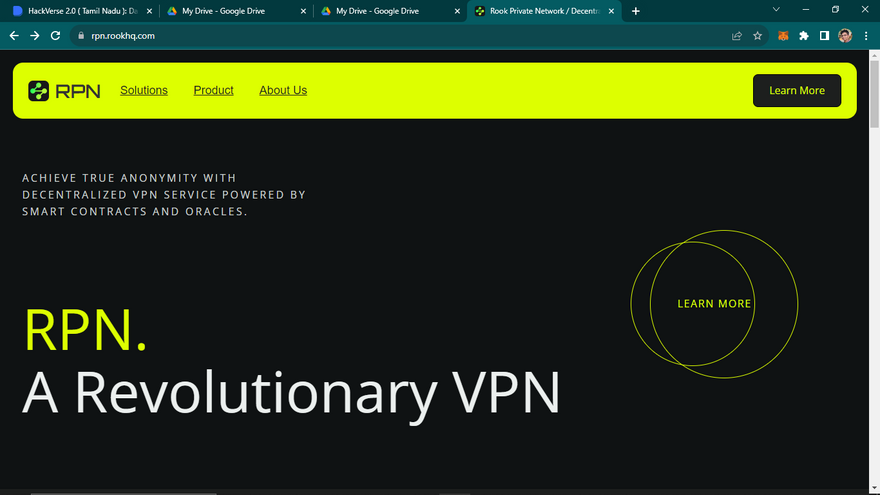Open the Chrome three-dot menu
Viewport: 880px width, 495px height.
click(866, 35)
